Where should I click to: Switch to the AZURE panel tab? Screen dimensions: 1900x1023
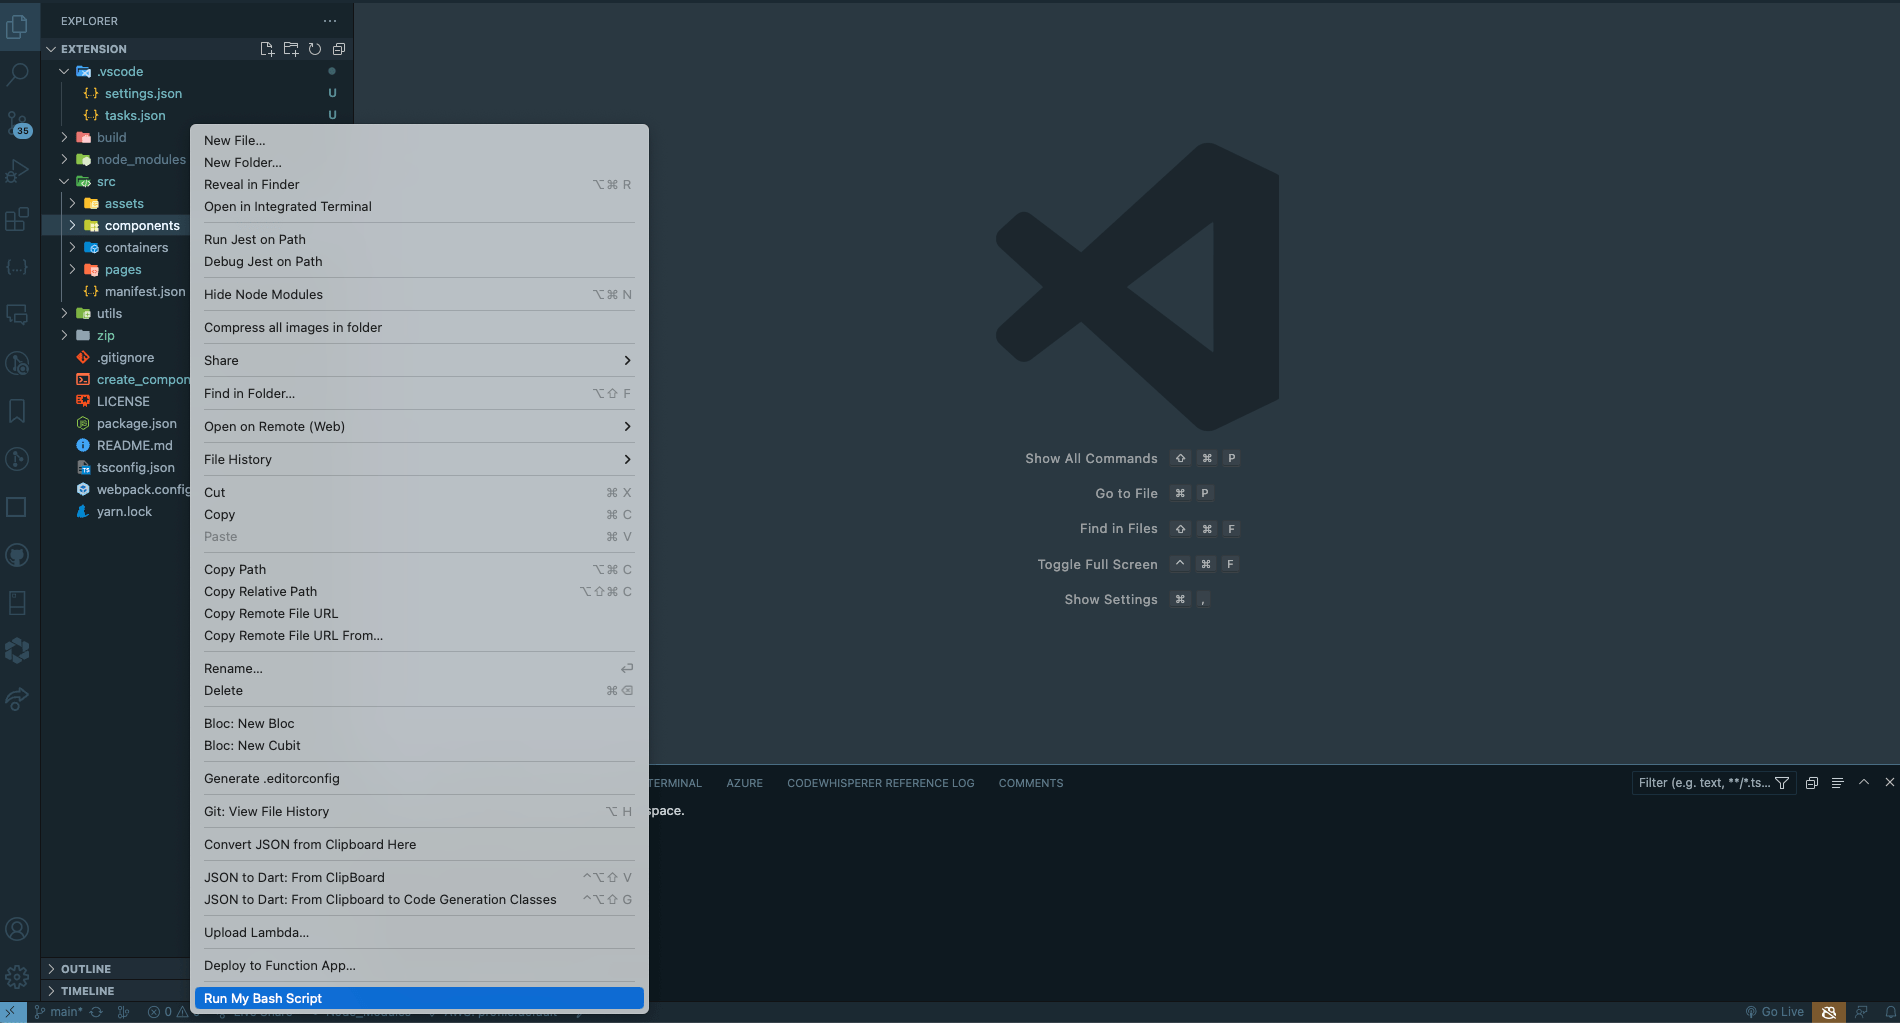[744, 783]
